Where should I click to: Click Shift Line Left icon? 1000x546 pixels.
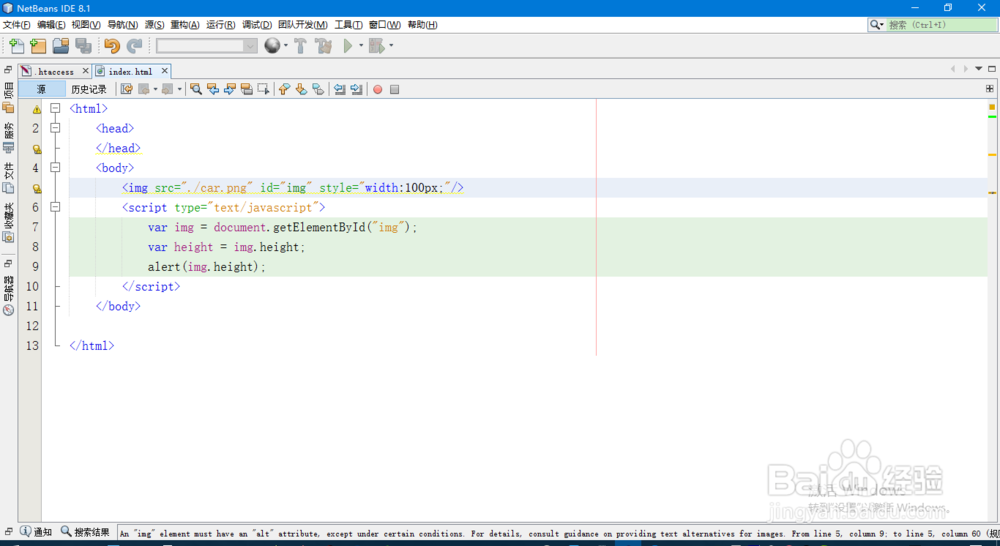(x=340, y=89)
